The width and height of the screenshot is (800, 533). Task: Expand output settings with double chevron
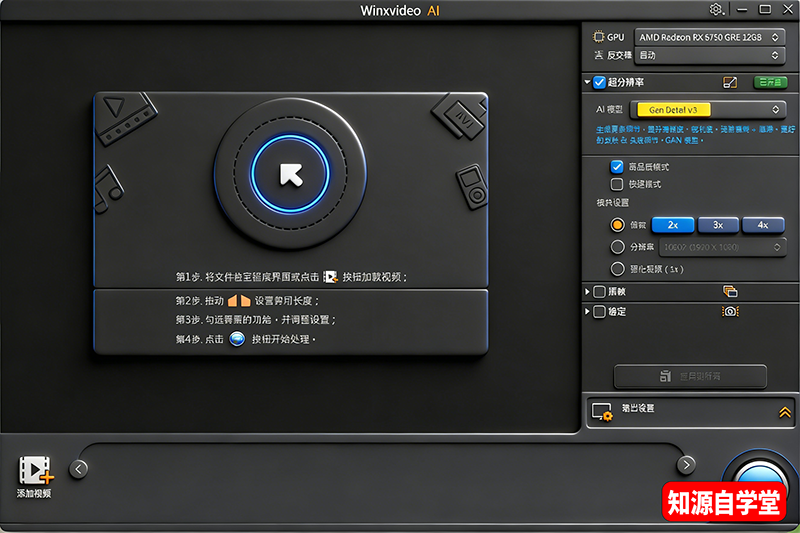click(785, 411)
